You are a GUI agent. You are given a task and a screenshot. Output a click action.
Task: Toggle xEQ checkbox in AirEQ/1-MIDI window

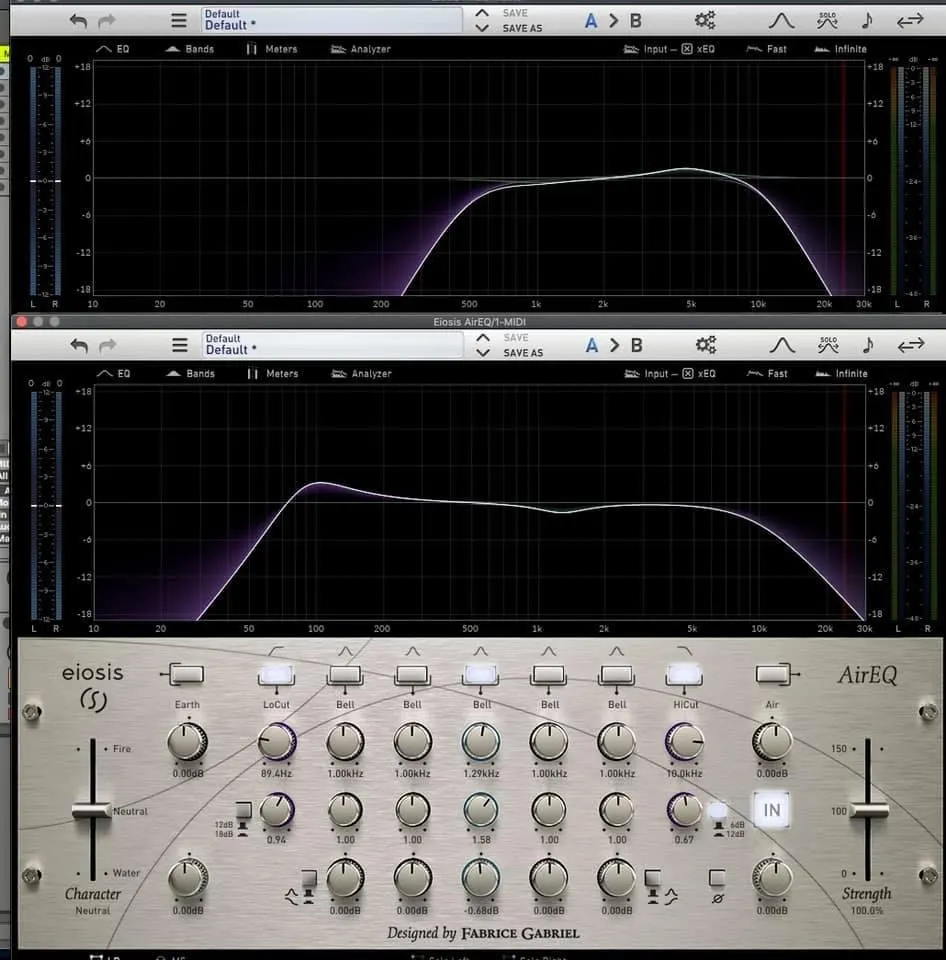click(688, 373)
